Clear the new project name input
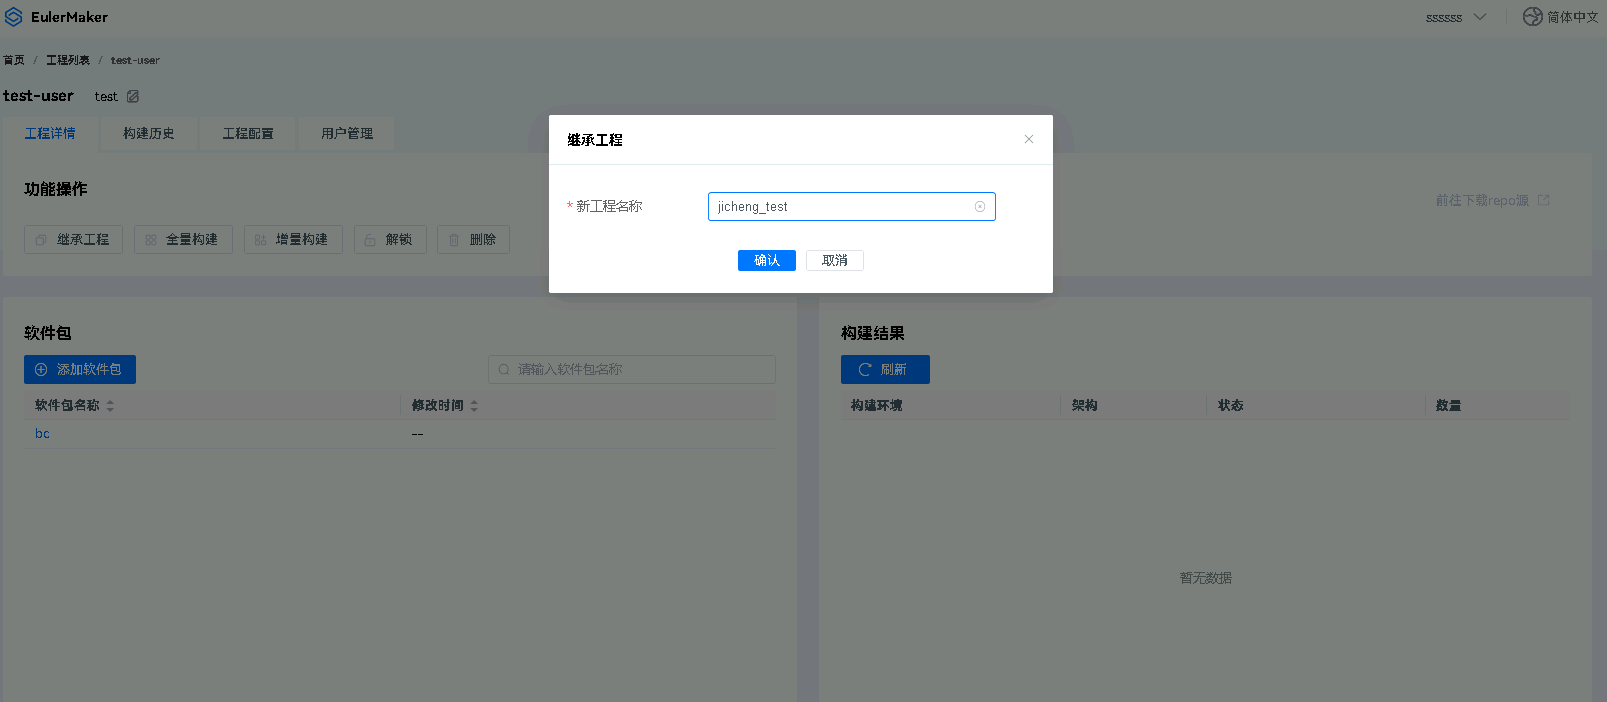The image size is (1607, 702). (979, 207)
